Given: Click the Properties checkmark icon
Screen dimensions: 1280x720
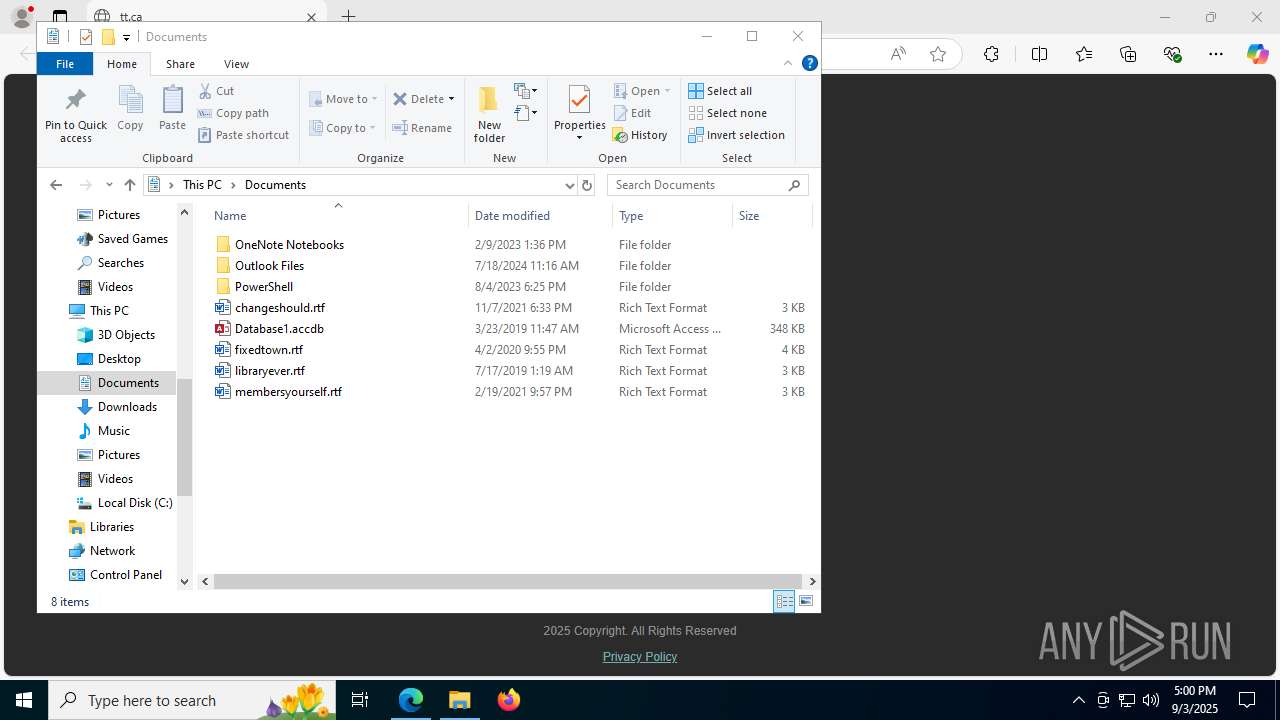Looking at the screenshot, I should click(579, 100).
